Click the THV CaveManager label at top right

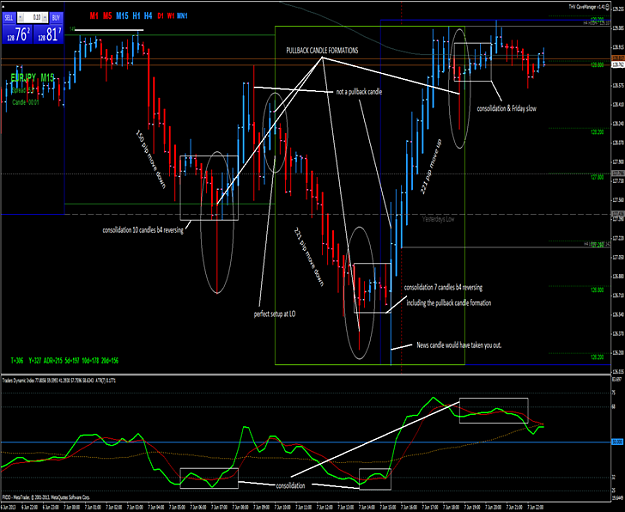click(x=589, y=6)
